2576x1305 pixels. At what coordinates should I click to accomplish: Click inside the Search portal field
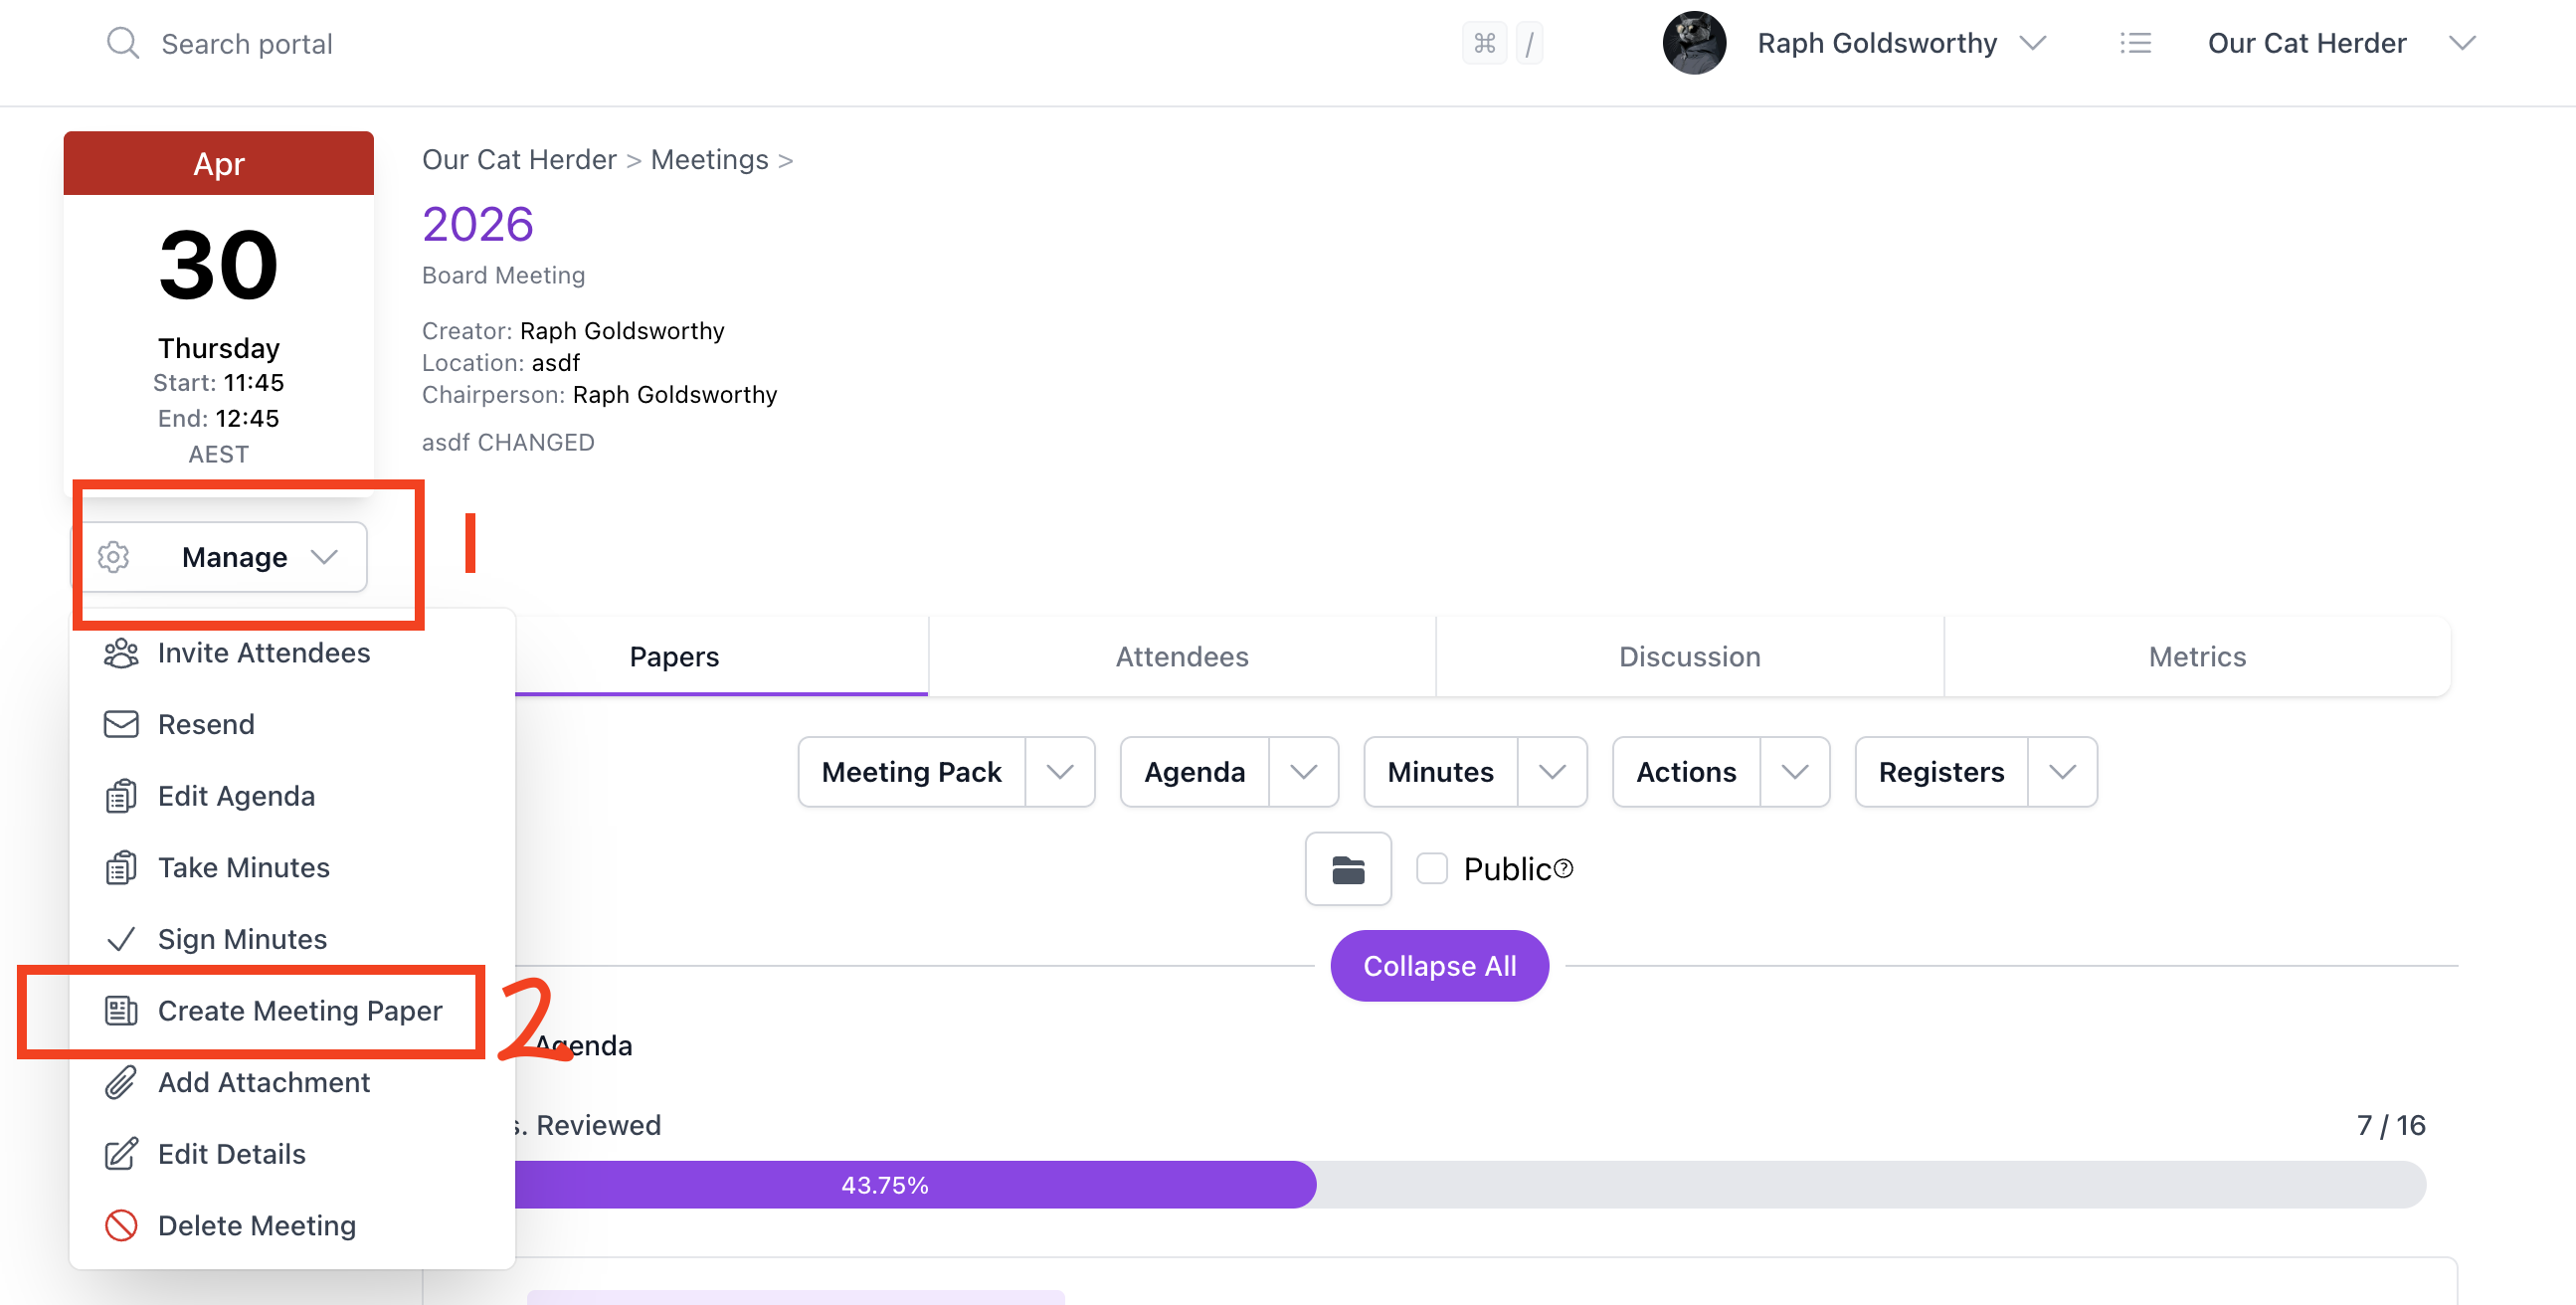248,43
